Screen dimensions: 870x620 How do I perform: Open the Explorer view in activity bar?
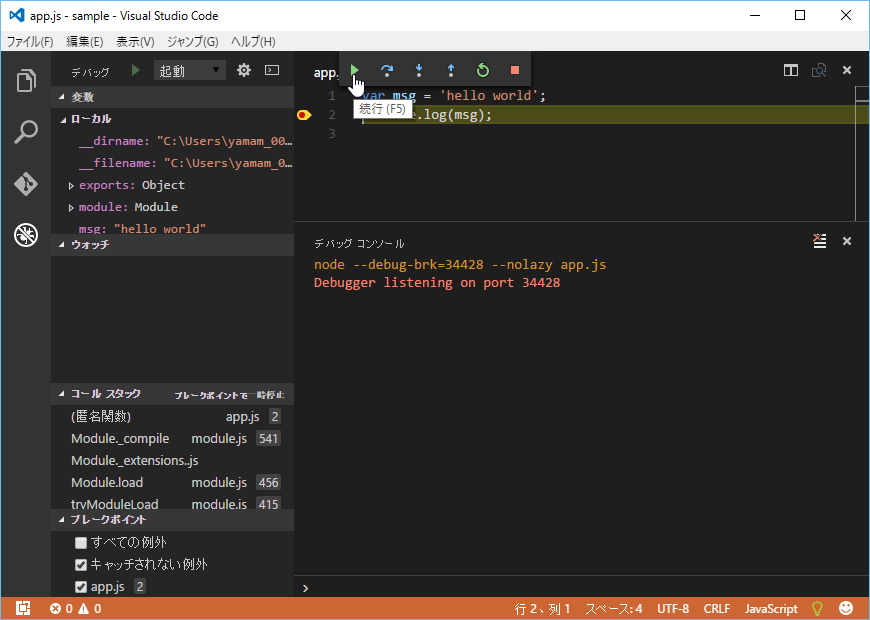[x=25, y=81]
